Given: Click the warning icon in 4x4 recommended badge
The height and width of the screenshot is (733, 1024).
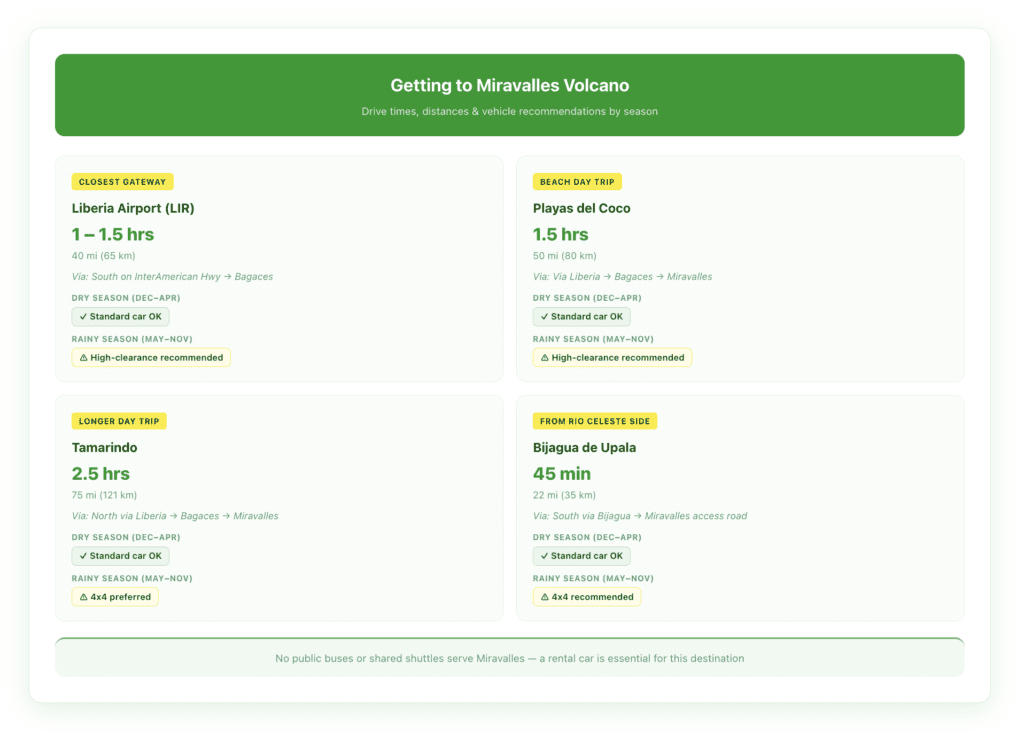Looking at the screenshot, I should [x=544, y=597].
